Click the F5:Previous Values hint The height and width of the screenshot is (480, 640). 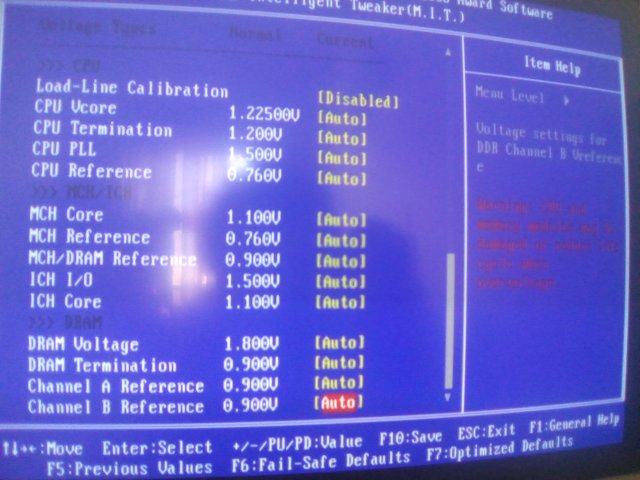130,469
